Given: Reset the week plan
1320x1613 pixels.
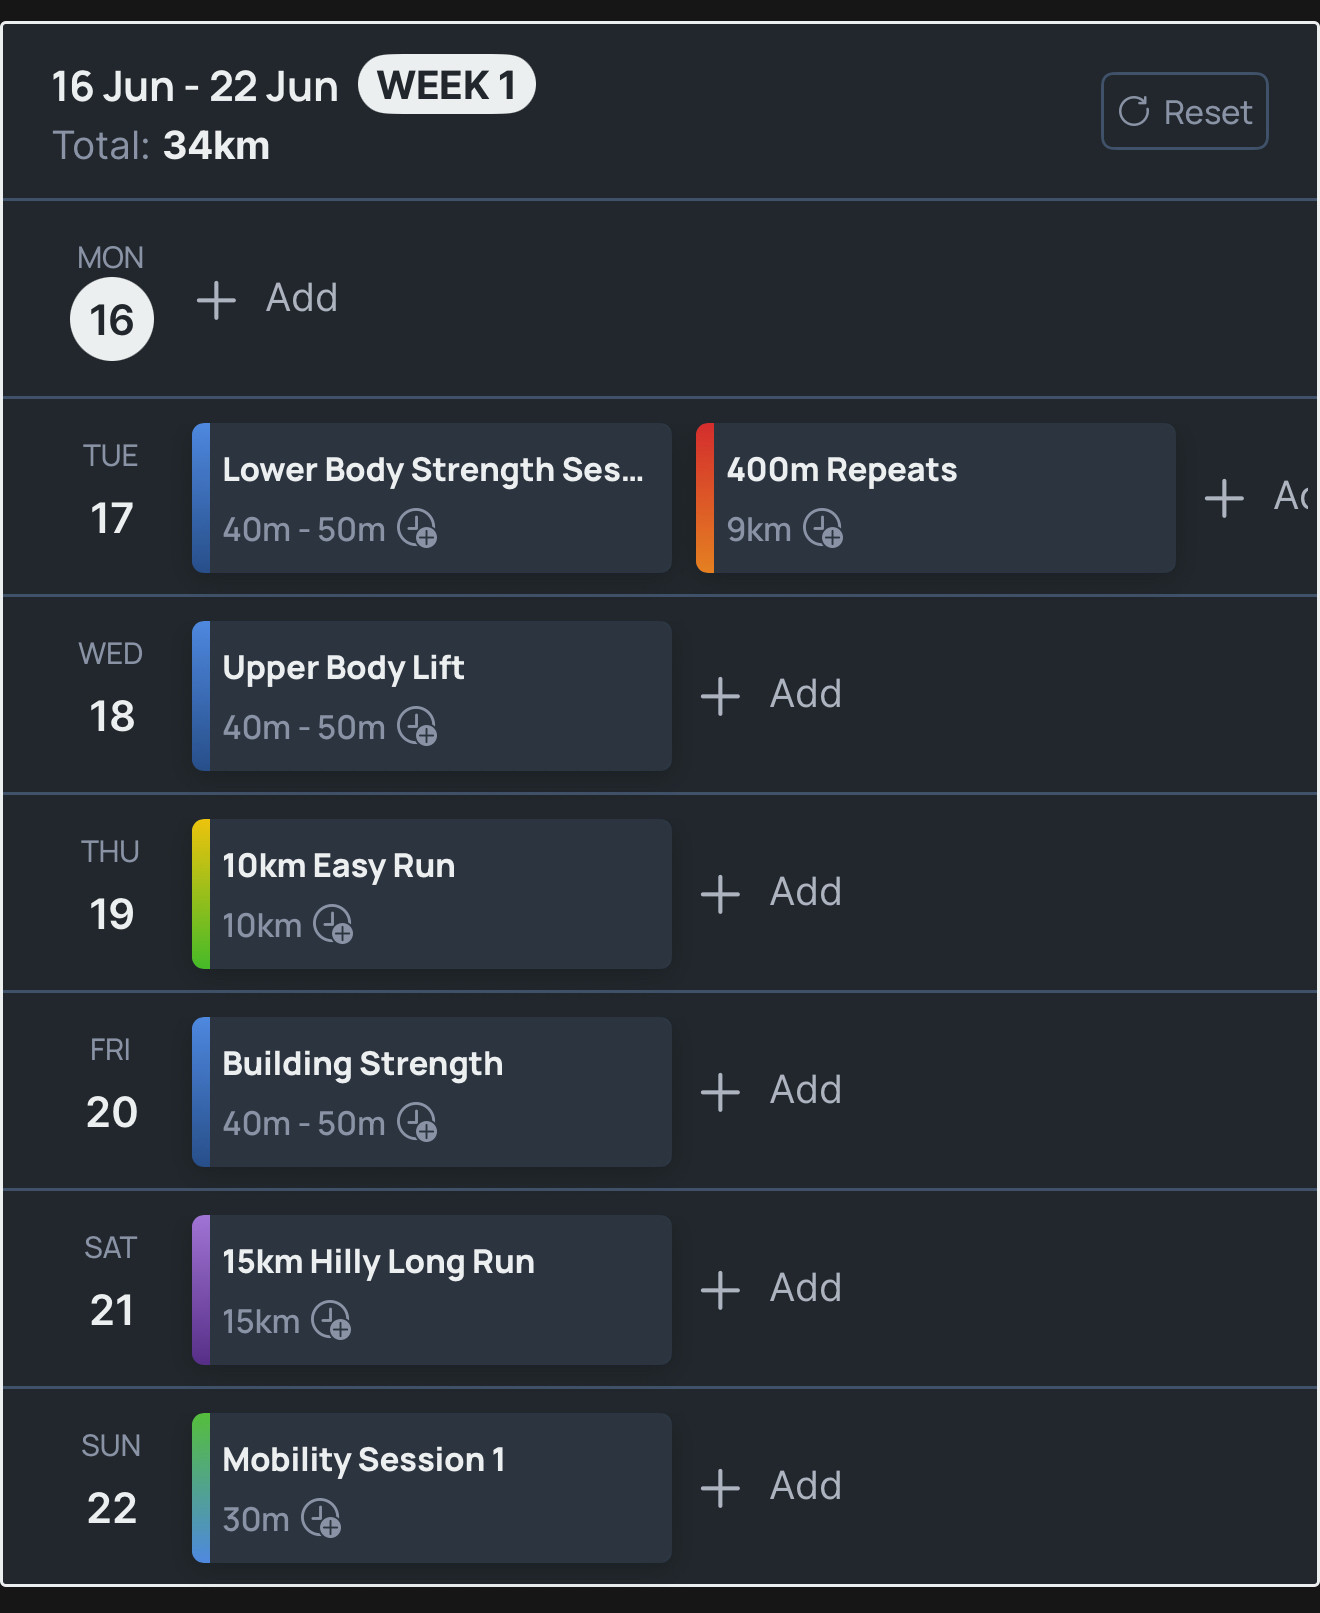Looking at the screenshot, I should click(x=1184, y=111).
